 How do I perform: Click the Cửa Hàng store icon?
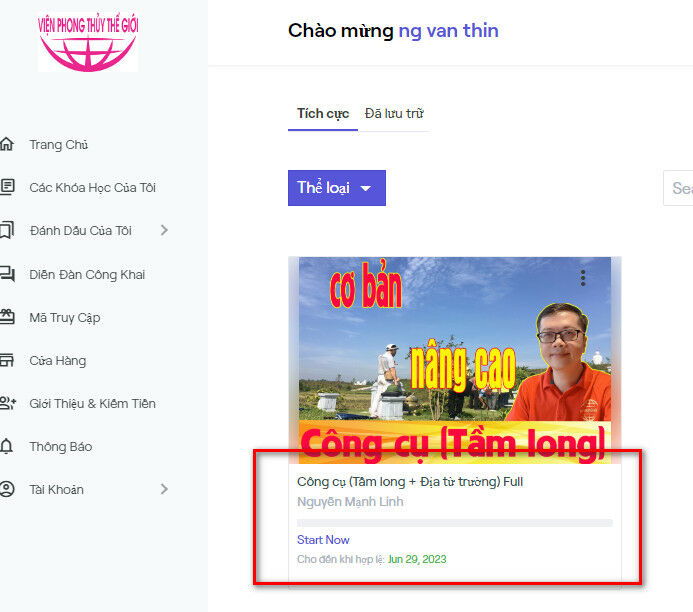point(7,360)
